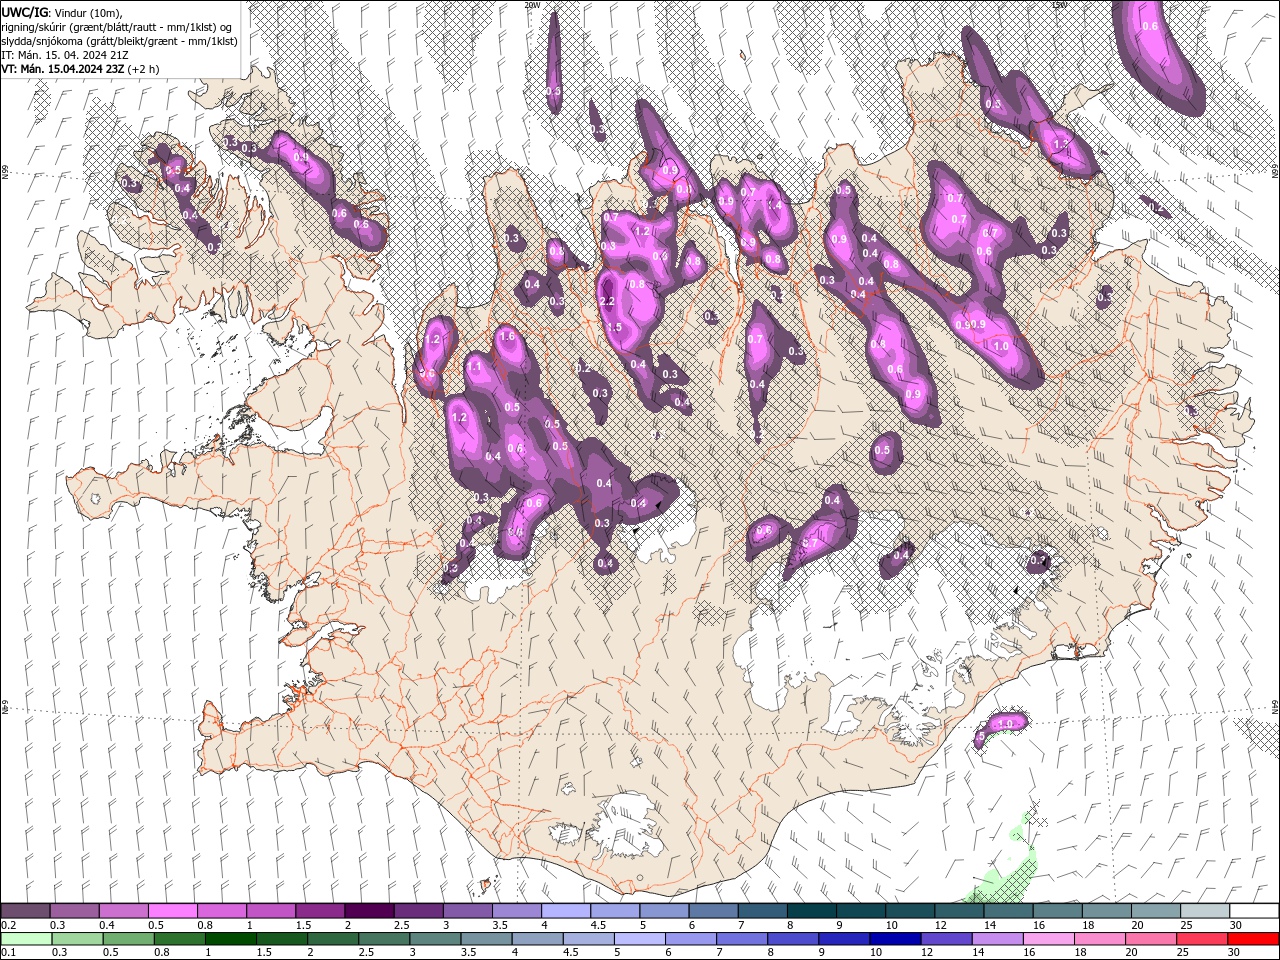The image size is (1280, 960).
Task: Click the '1.6' snowfall value on the map
Action: click(507, 336)
